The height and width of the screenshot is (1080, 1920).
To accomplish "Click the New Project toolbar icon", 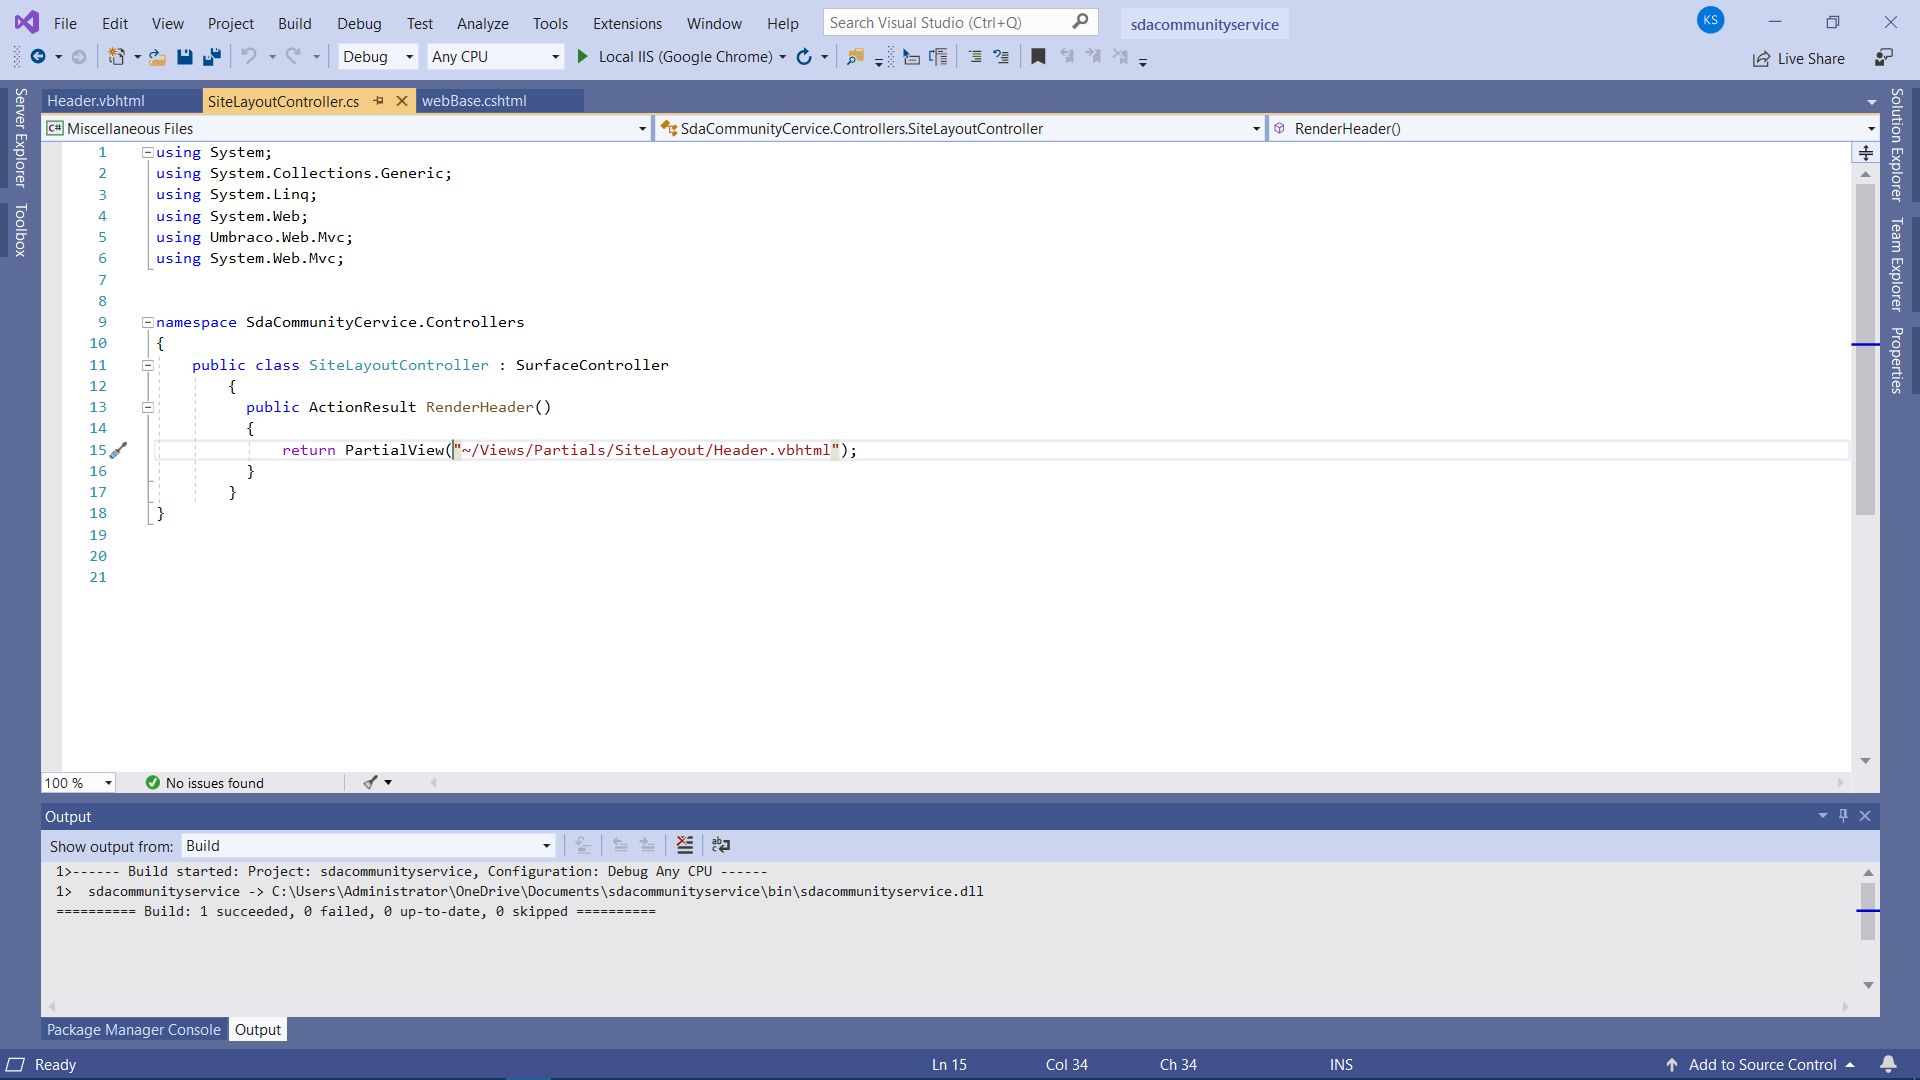I will pos(117,57).
